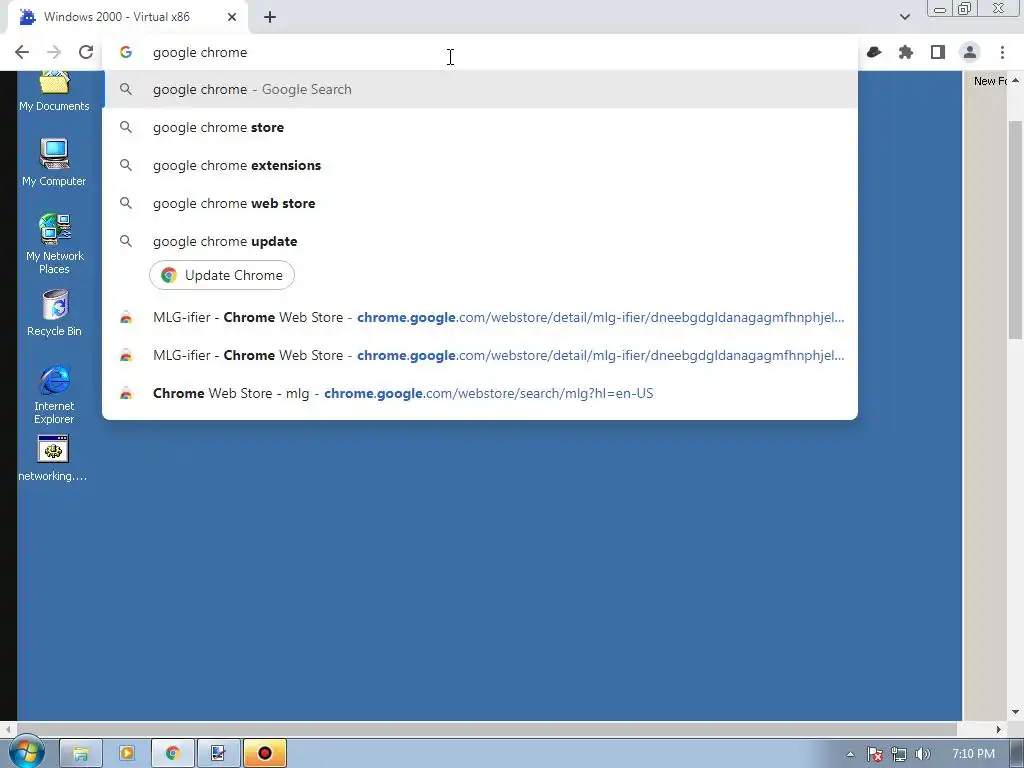Expand the tab search chevron
The height and width of the screenshot is (768, 1024).
[904, 17]
